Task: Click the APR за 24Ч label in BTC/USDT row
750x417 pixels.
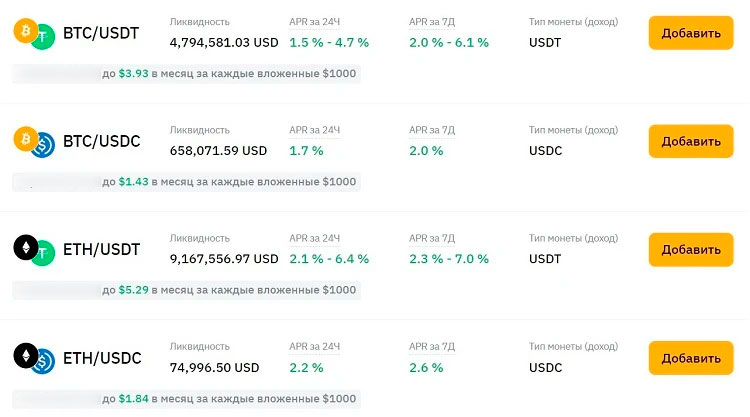Action: pyautogui.click(x=314, y=21)
